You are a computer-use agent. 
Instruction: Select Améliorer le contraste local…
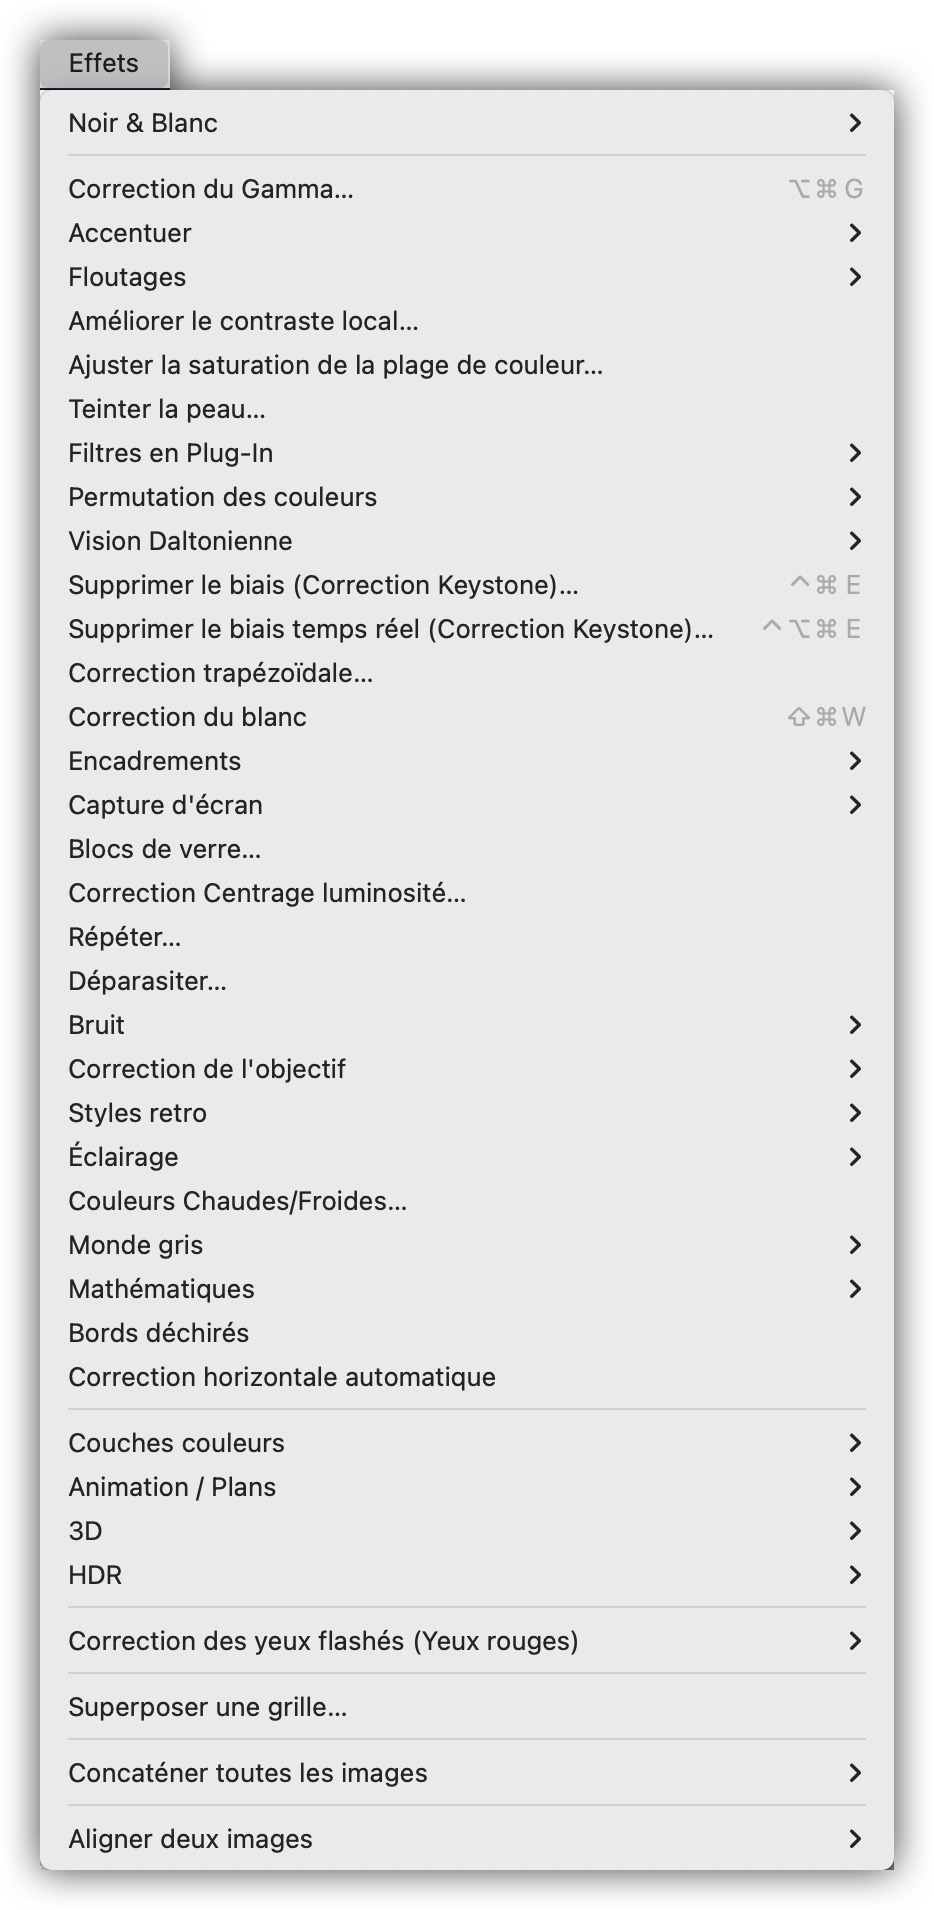tap(243, 321)
